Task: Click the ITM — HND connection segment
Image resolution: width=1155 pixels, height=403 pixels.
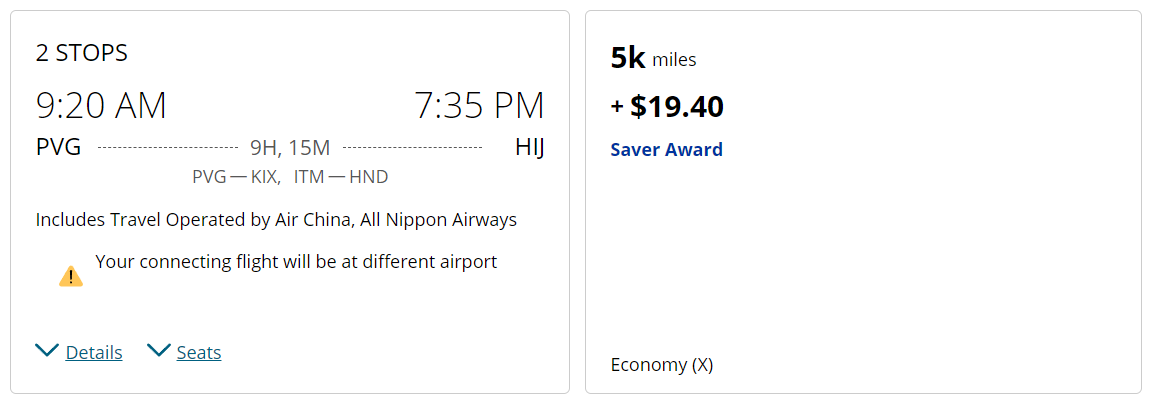Action: pyautogui.click(x=341, y=177)
